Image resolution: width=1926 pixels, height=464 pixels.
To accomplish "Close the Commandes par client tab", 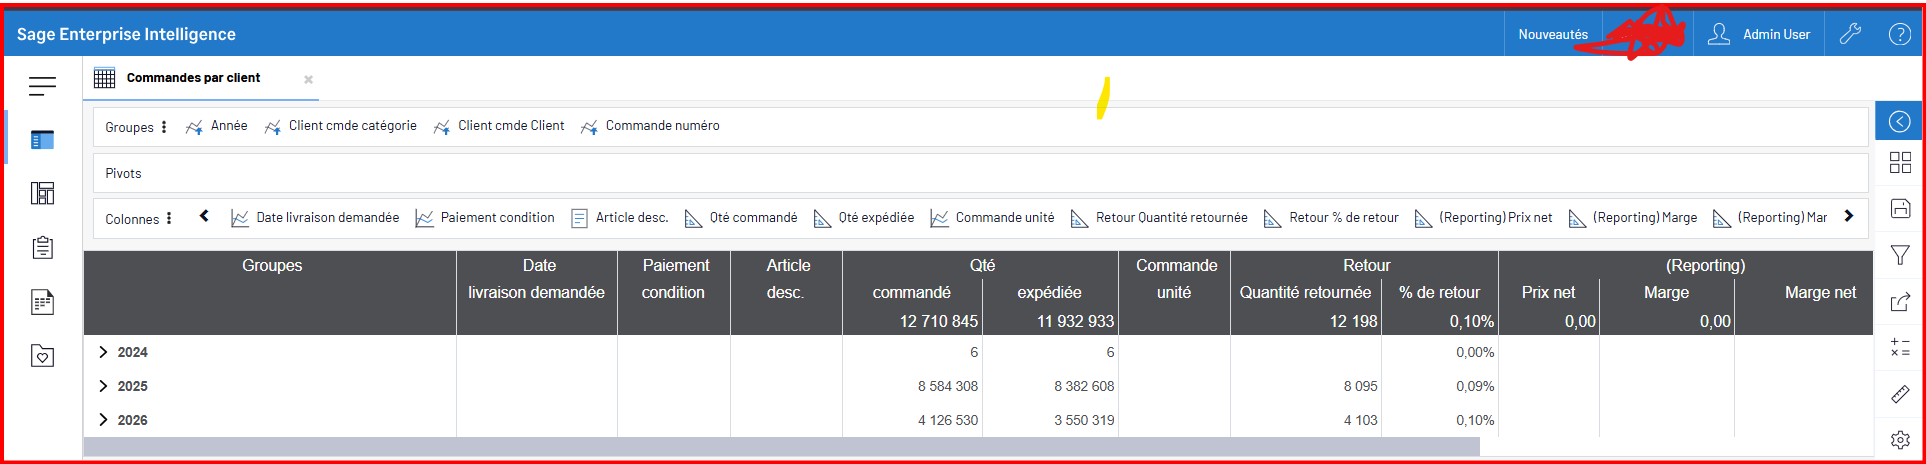I will [x=308, y=79].
